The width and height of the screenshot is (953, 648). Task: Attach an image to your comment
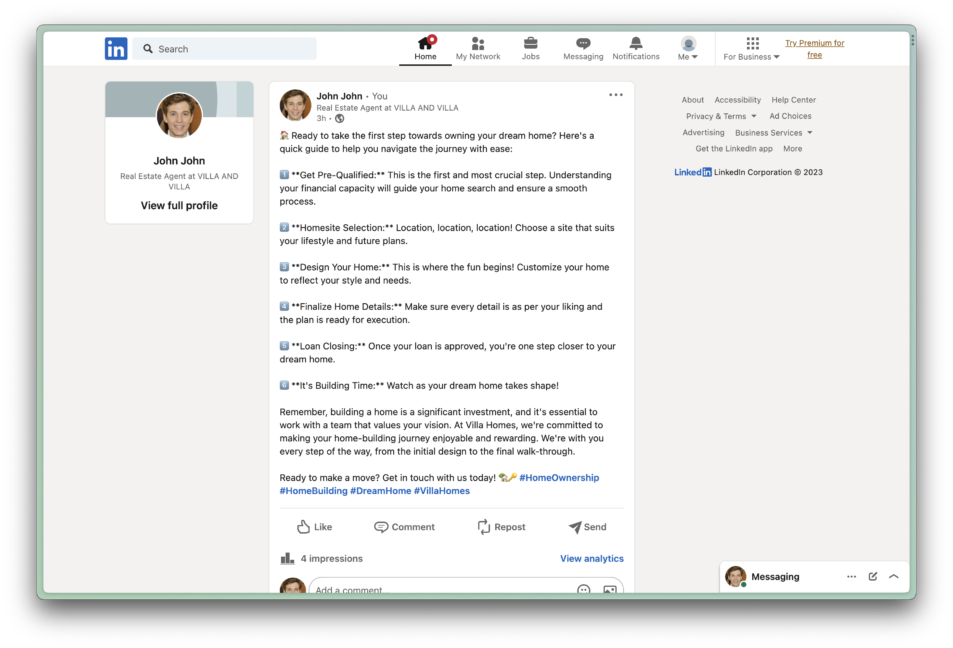(612, 591)
